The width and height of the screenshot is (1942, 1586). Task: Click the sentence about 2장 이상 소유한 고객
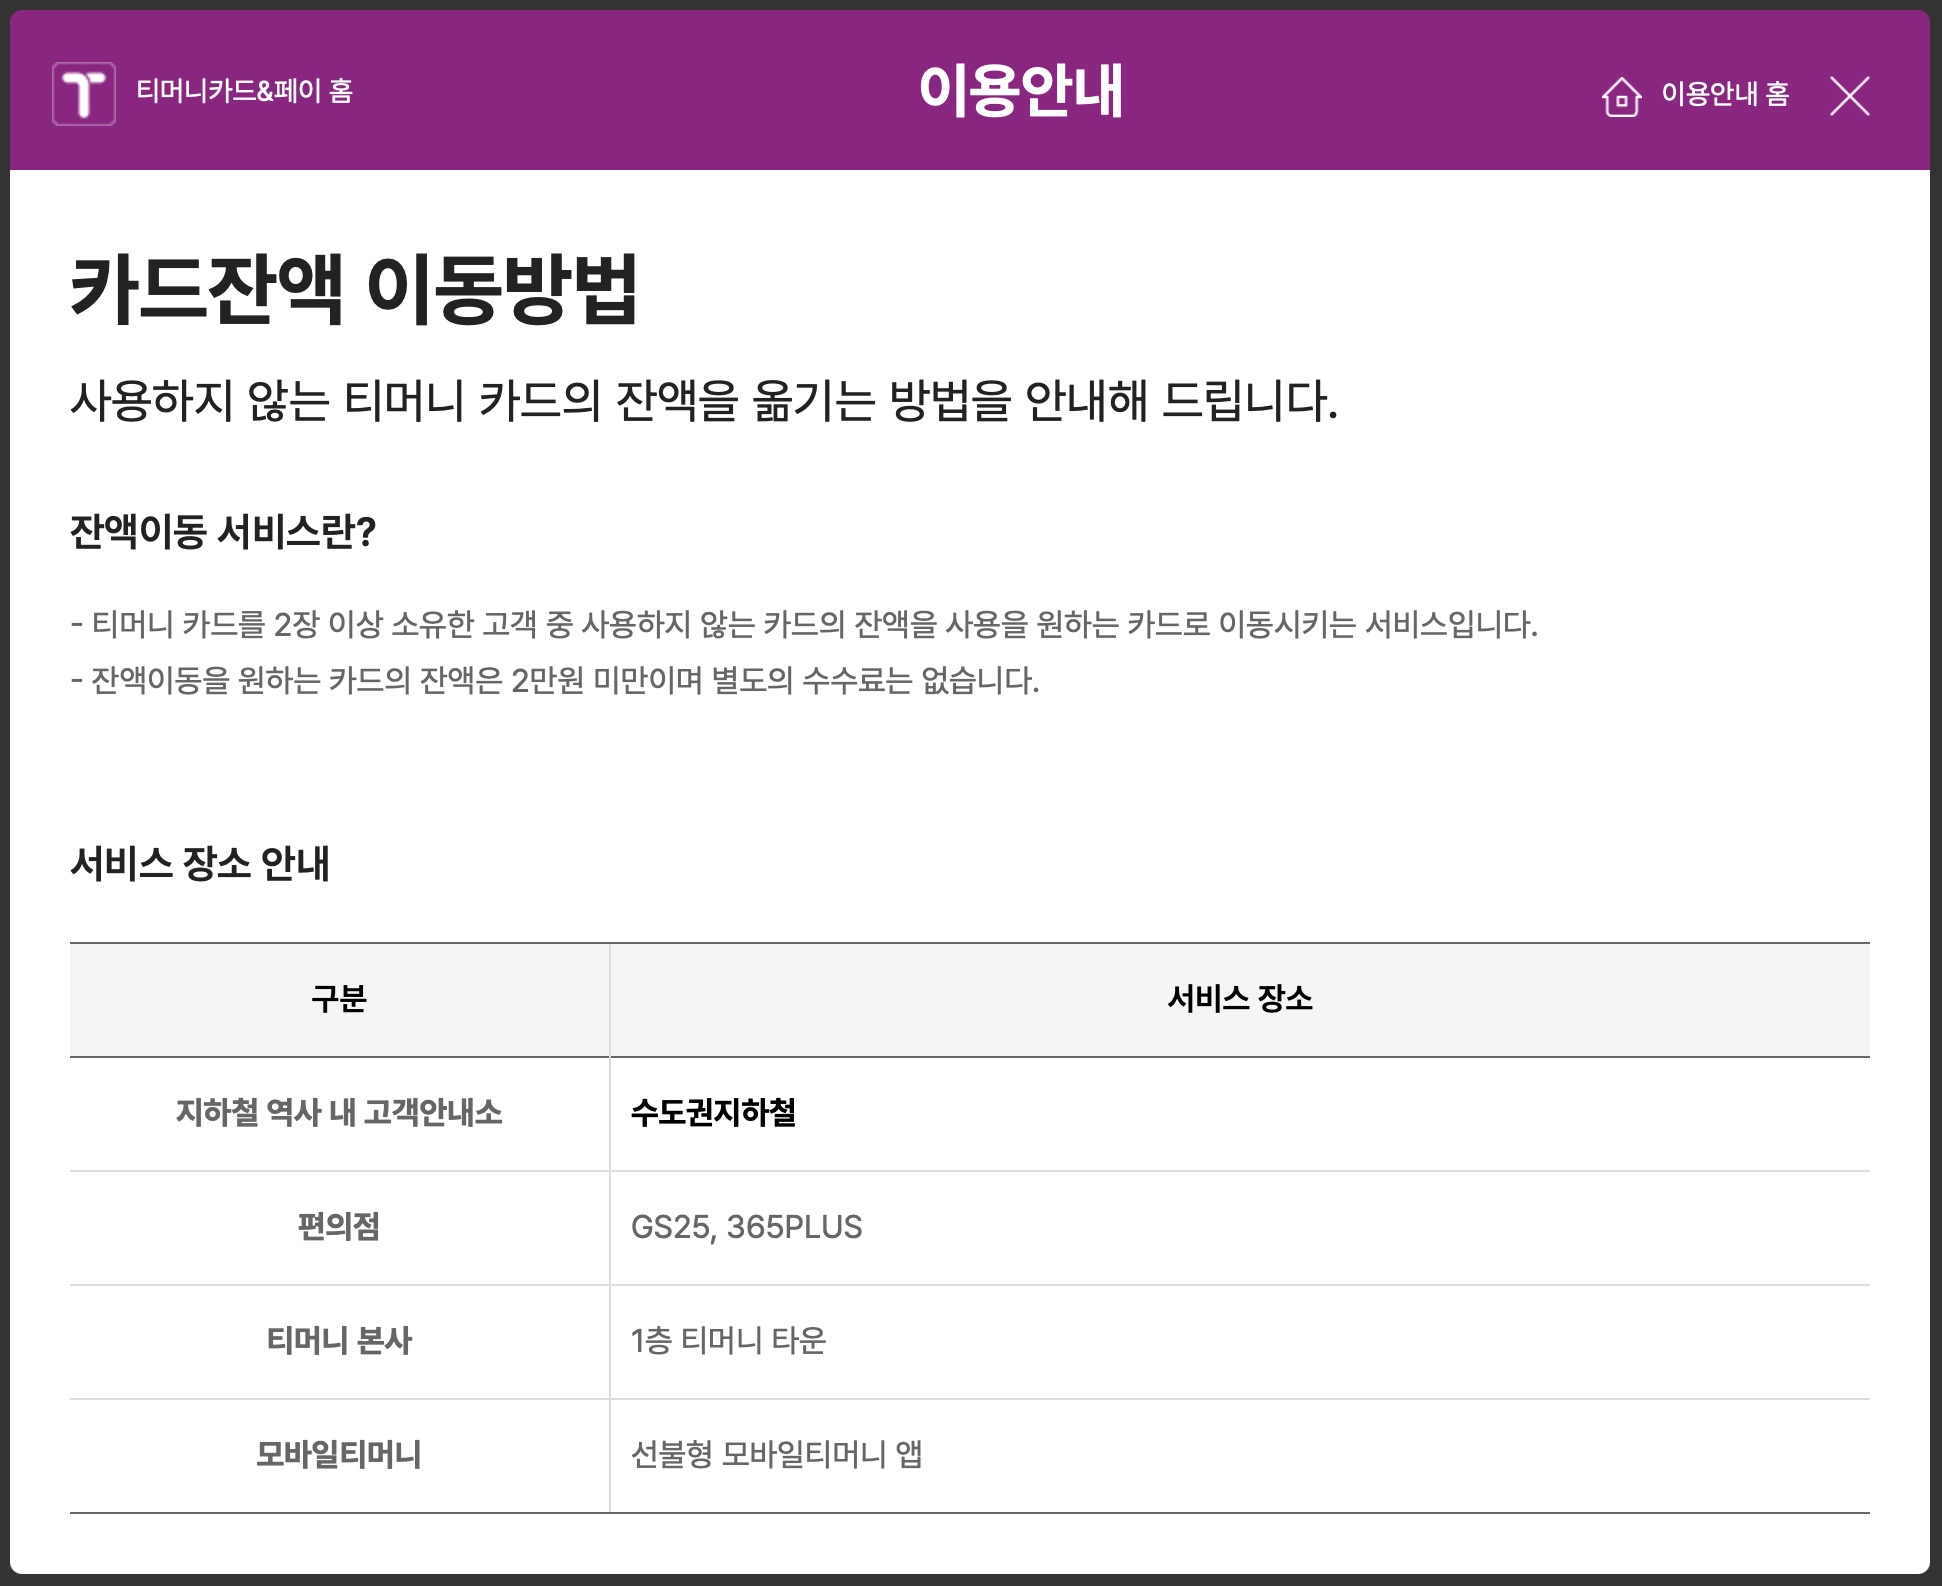pos(804,625)
